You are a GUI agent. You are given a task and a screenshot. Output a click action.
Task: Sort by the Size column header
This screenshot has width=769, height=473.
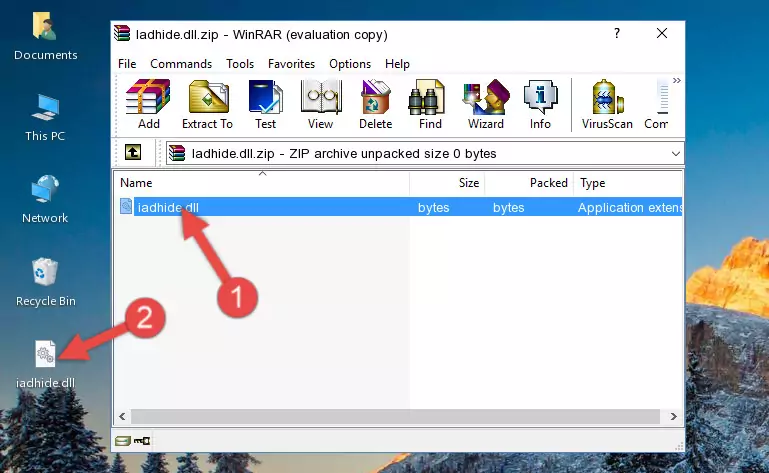click(x=447, y=183)
